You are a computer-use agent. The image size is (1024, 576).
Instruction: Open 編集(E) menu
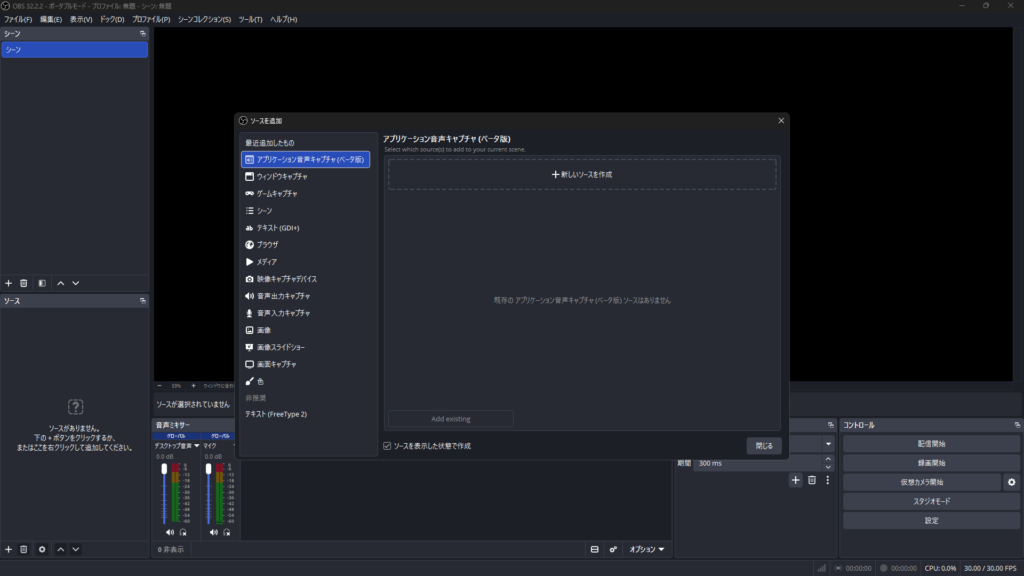[x=51, y=20]
